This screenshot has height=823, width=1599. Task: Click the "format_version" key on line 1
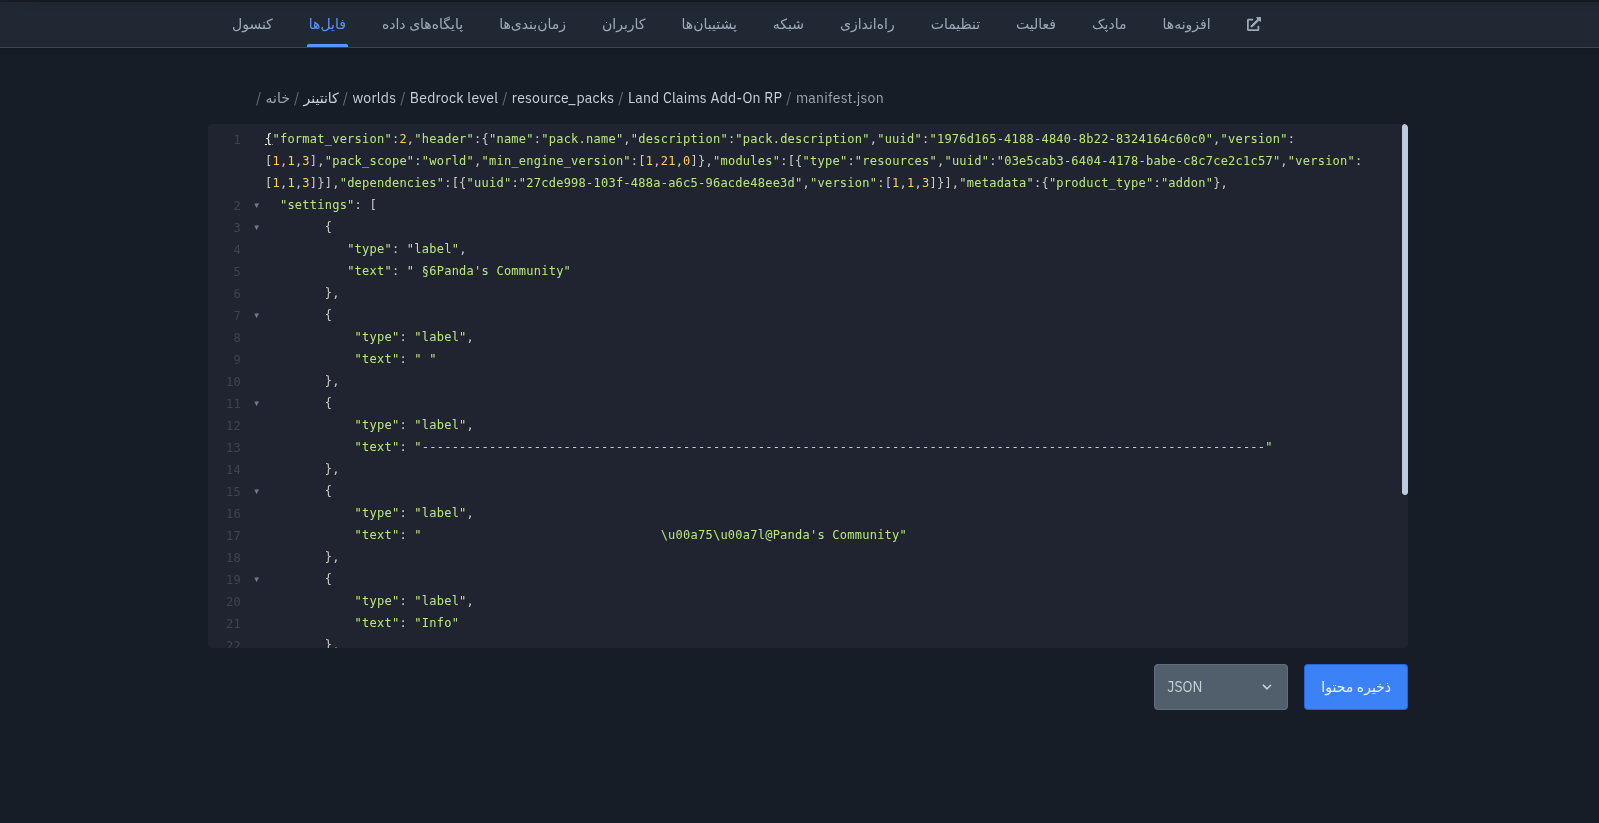click(x=332, y=139)
